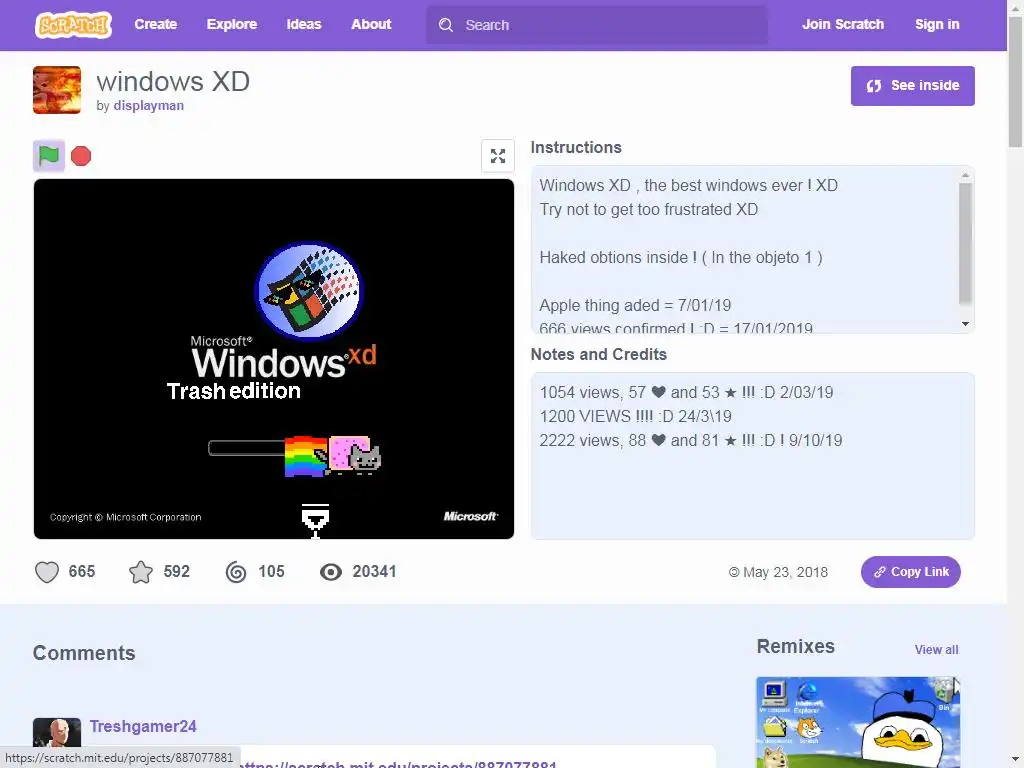Enter fullscreen stage mode
The width and height of the screenshot is (1024, 768).
498,156
